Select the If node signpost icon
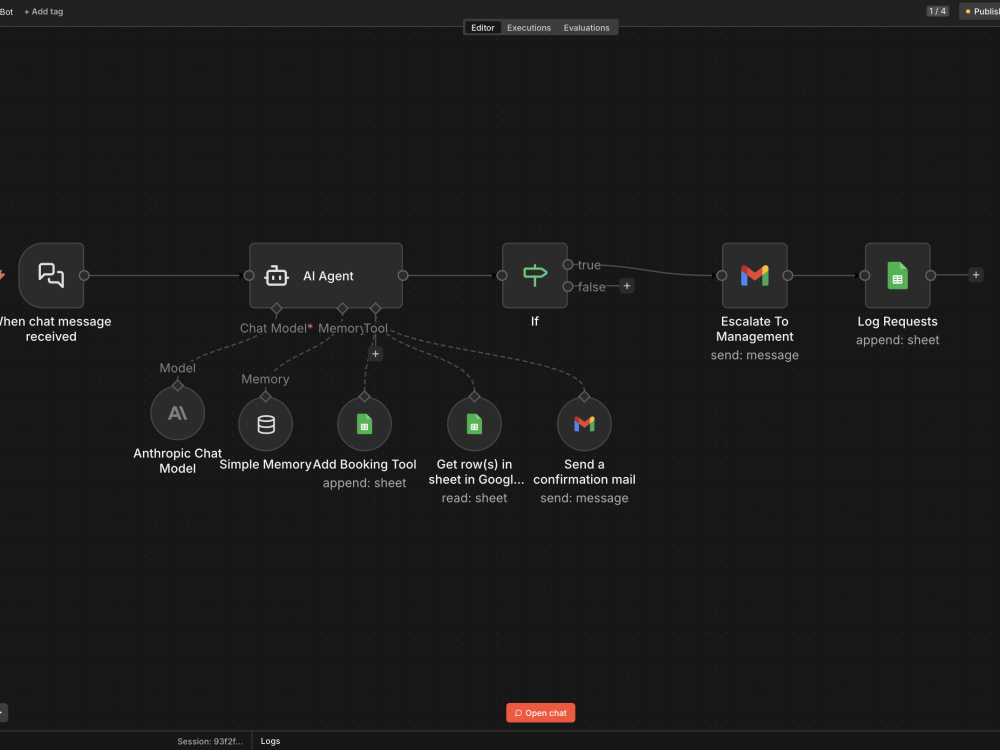The image size is (1000, 750). 534,275
